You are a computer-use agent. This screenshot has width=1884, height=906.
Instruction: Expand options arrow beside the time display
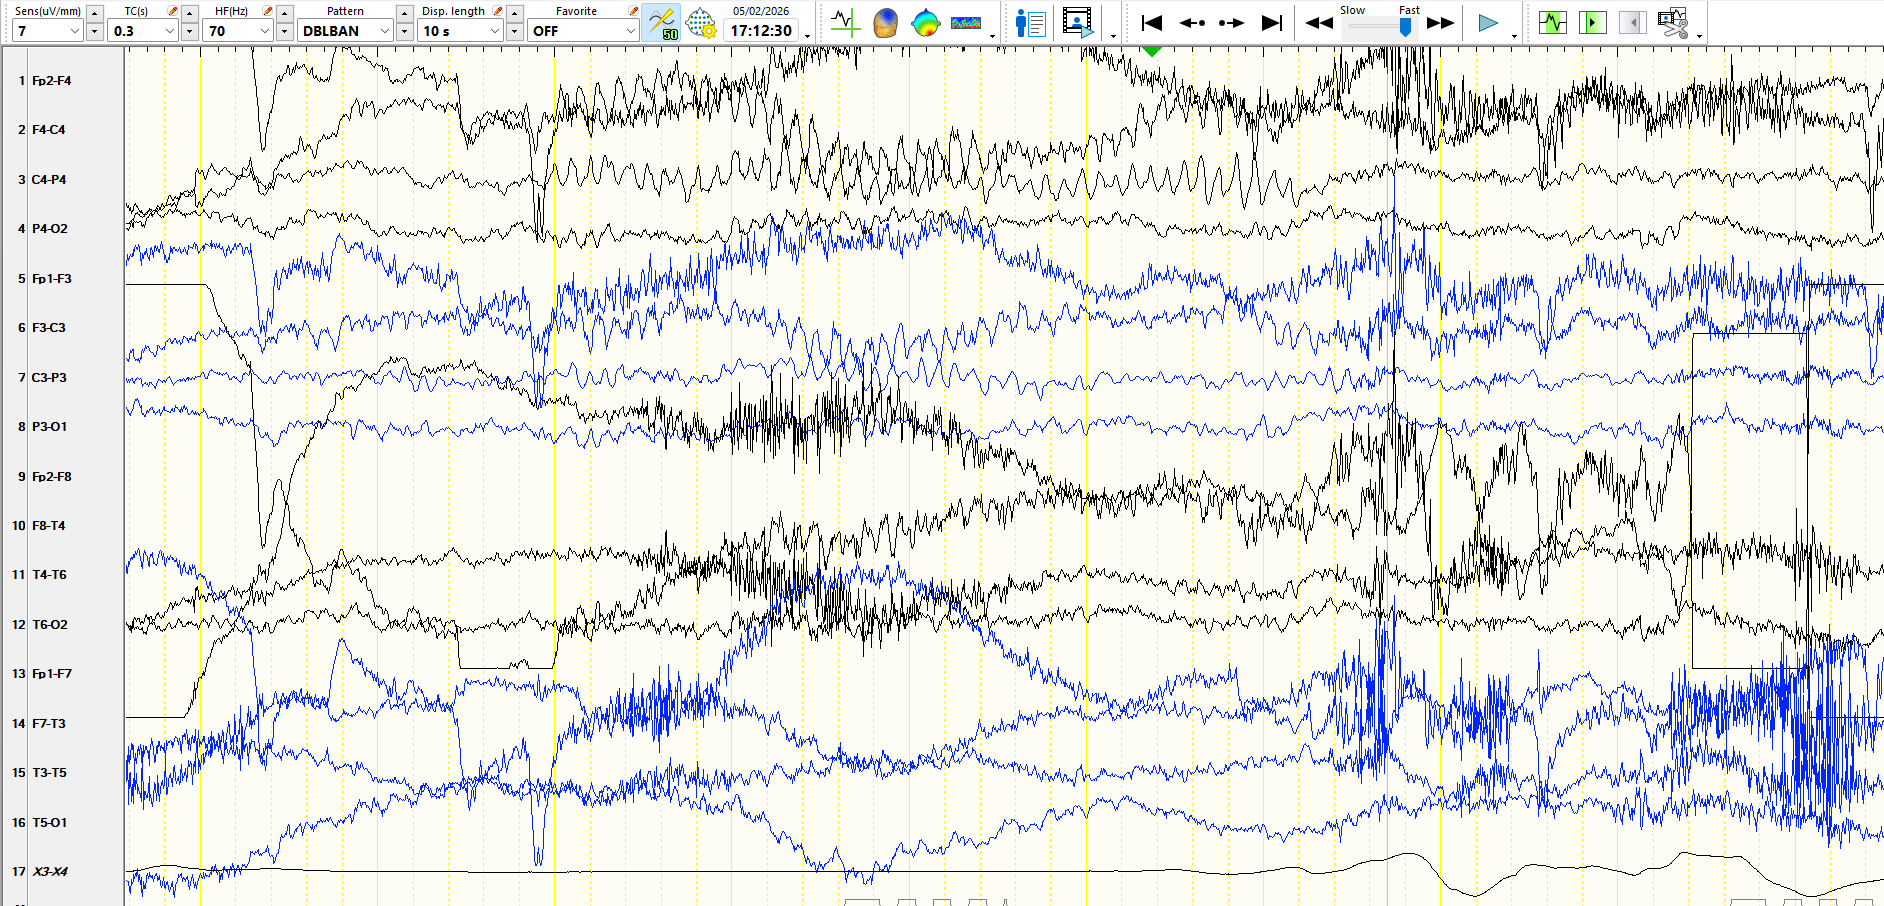[807, 36]
